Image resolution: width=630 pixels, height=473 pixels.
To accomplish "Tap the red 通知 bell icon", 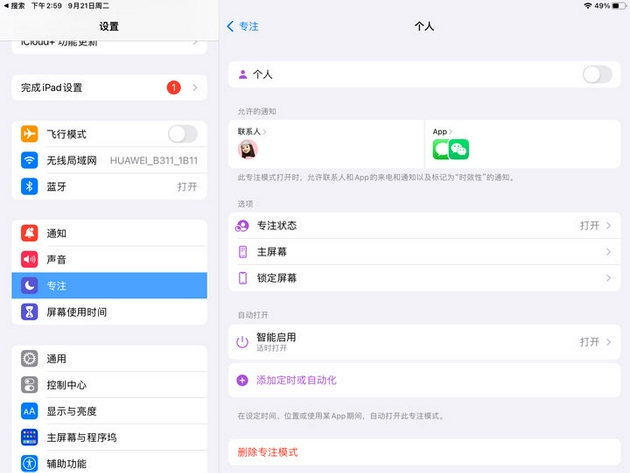I will pos(29,233).
